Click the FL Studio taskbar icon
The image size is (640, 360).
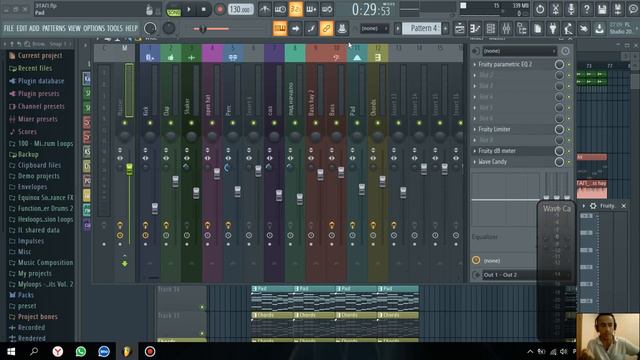(x=127, y=351)
